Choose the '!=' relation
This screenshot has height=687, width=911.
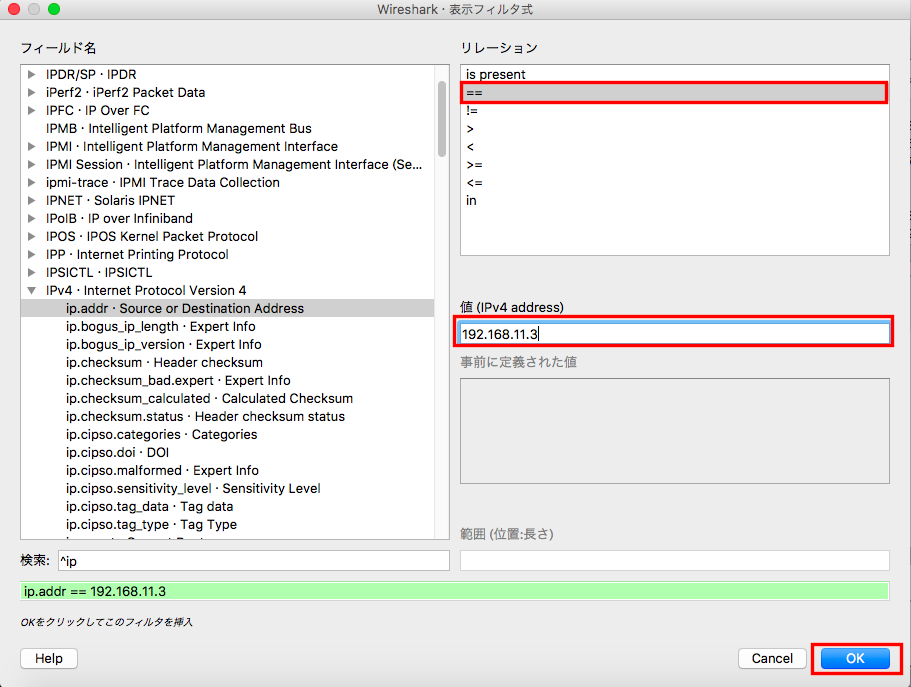tap(675, 110)
